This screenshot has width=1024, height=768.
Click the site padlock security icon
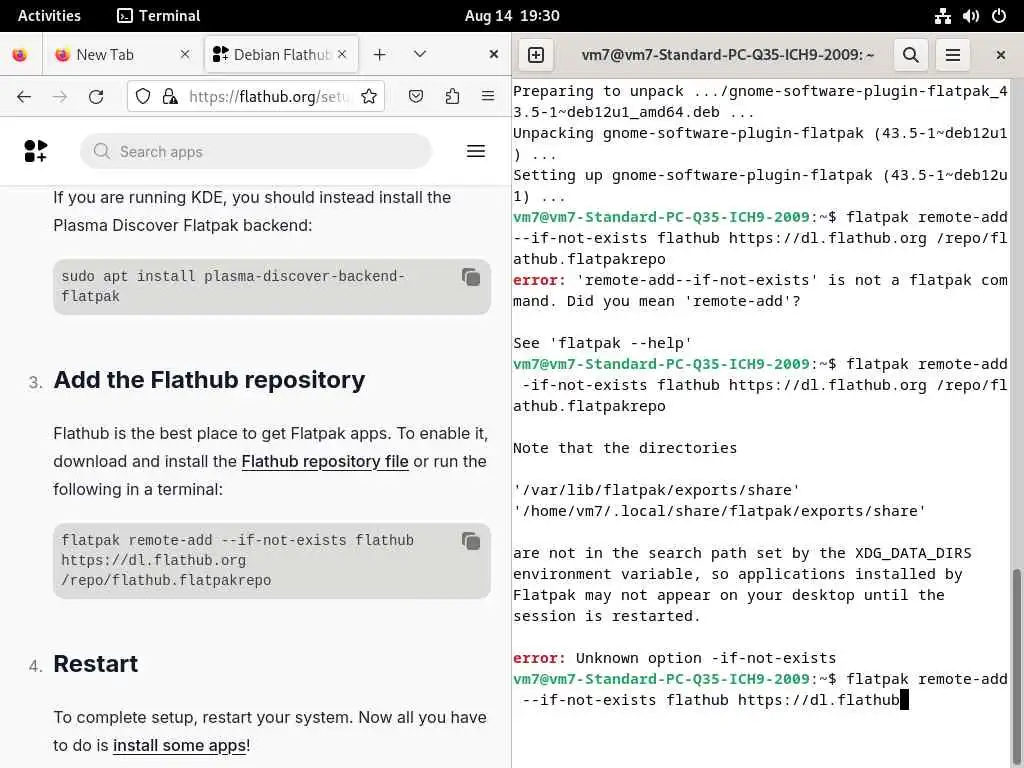click(170, 97)
